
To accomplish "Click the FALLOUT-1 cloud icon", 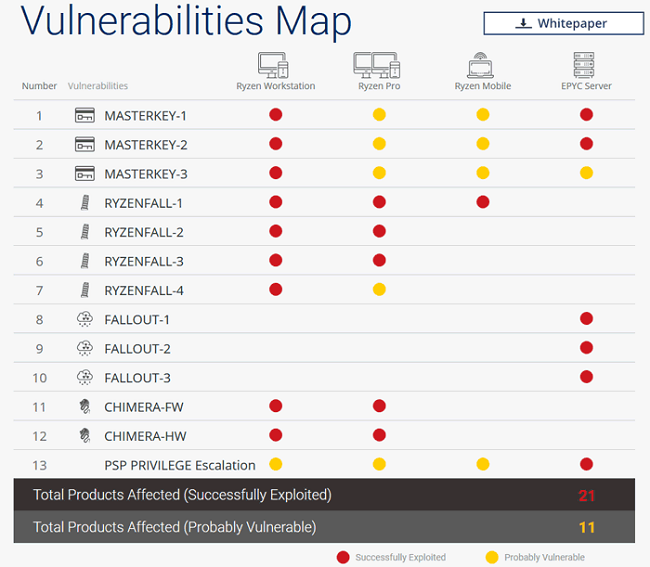I will pyautogui.click(x=85, y=319).
